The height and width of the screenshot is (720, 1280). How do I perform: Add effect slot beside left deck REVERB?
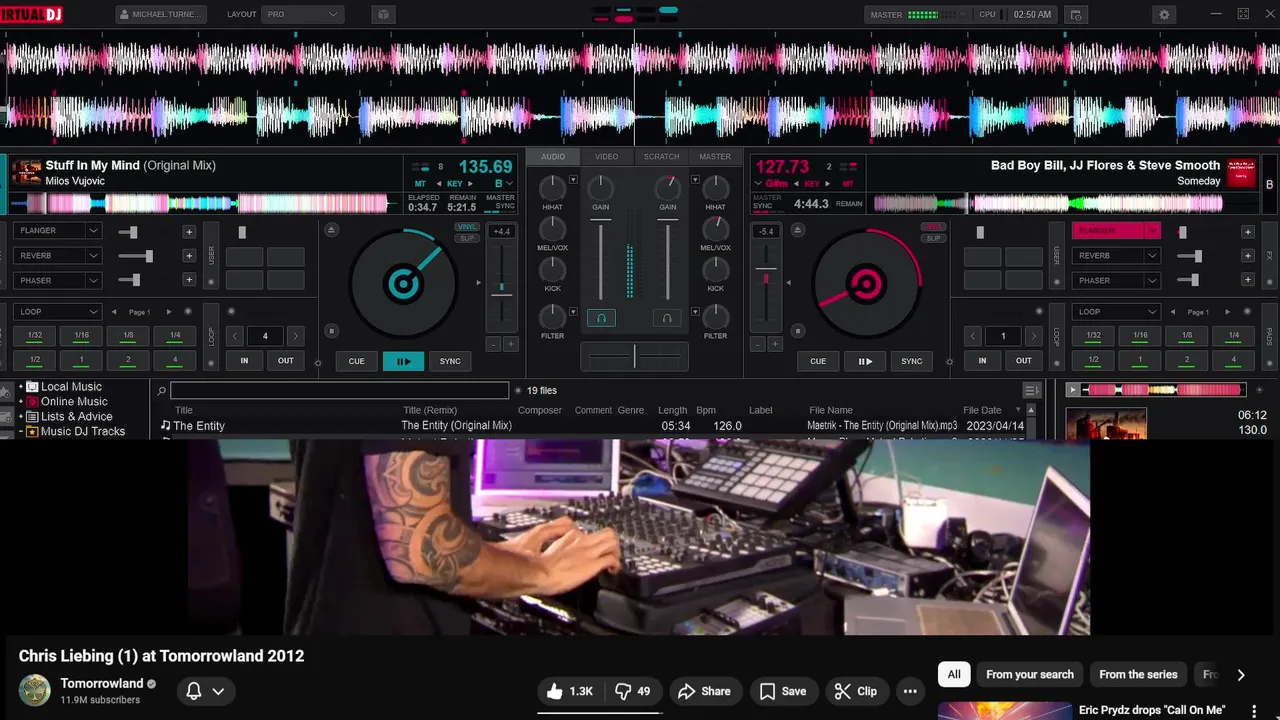tap(188, 256)
